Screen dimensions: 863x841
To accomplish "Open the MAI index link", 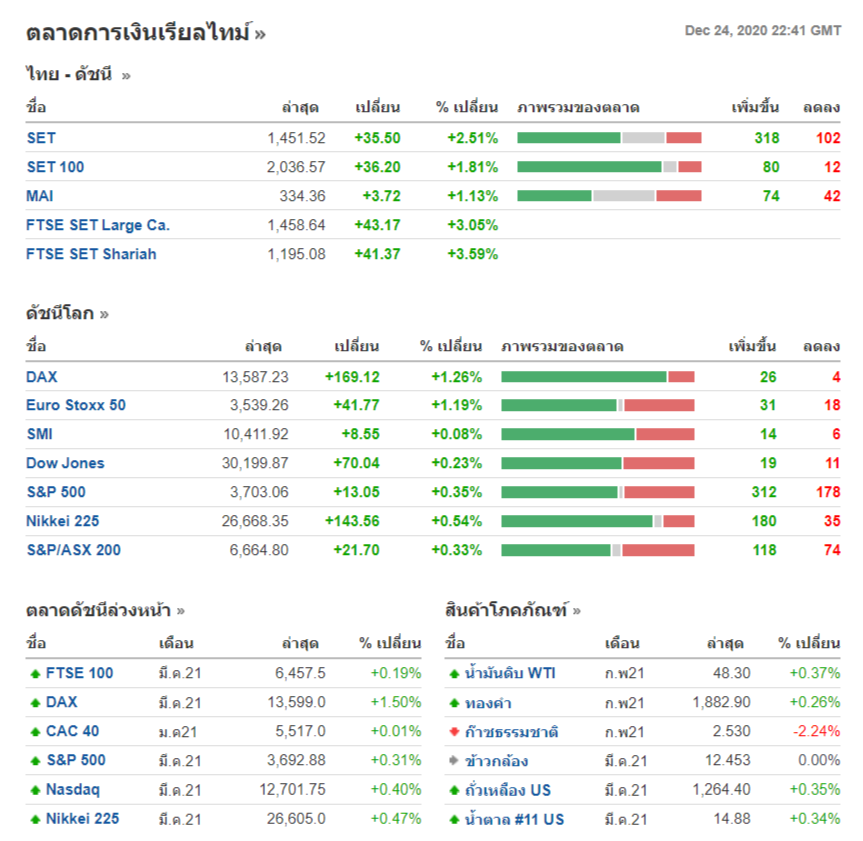I will [40, 196].
